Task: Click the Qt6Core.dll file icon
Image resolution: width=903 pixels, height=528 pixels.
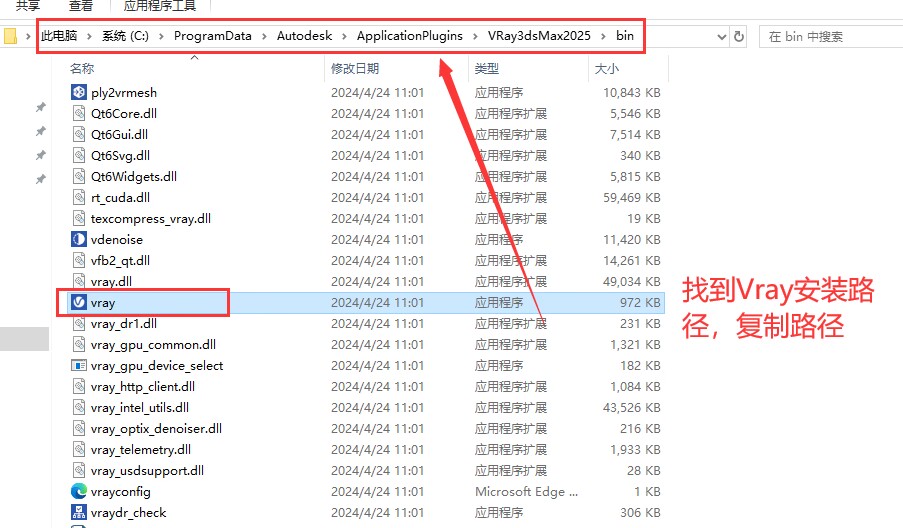Action: point(79,113)
